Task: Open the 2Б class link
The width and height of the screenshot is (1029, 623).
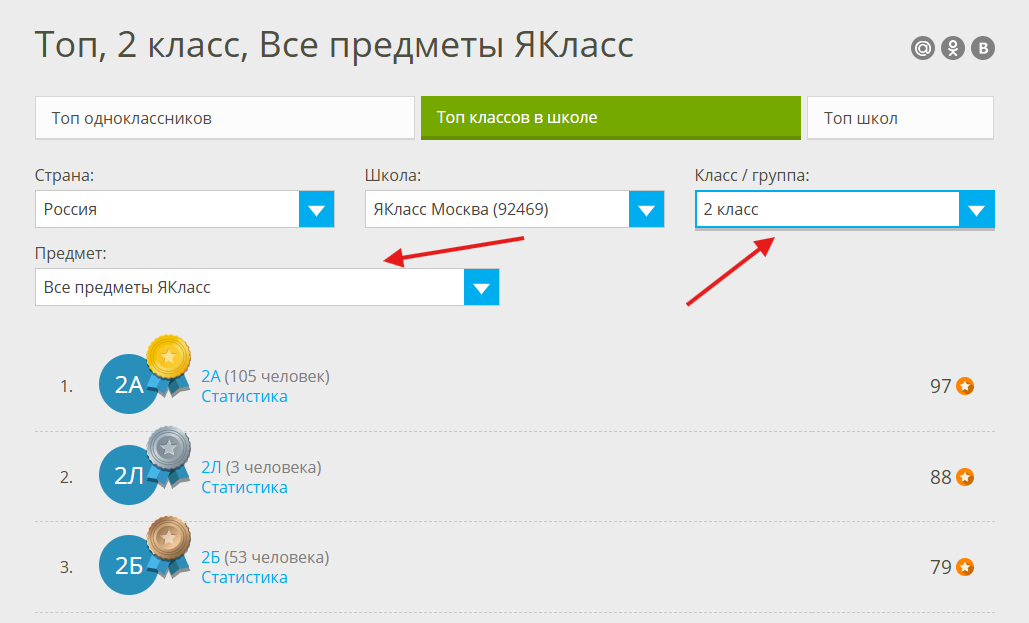Action: click(211, 557)
